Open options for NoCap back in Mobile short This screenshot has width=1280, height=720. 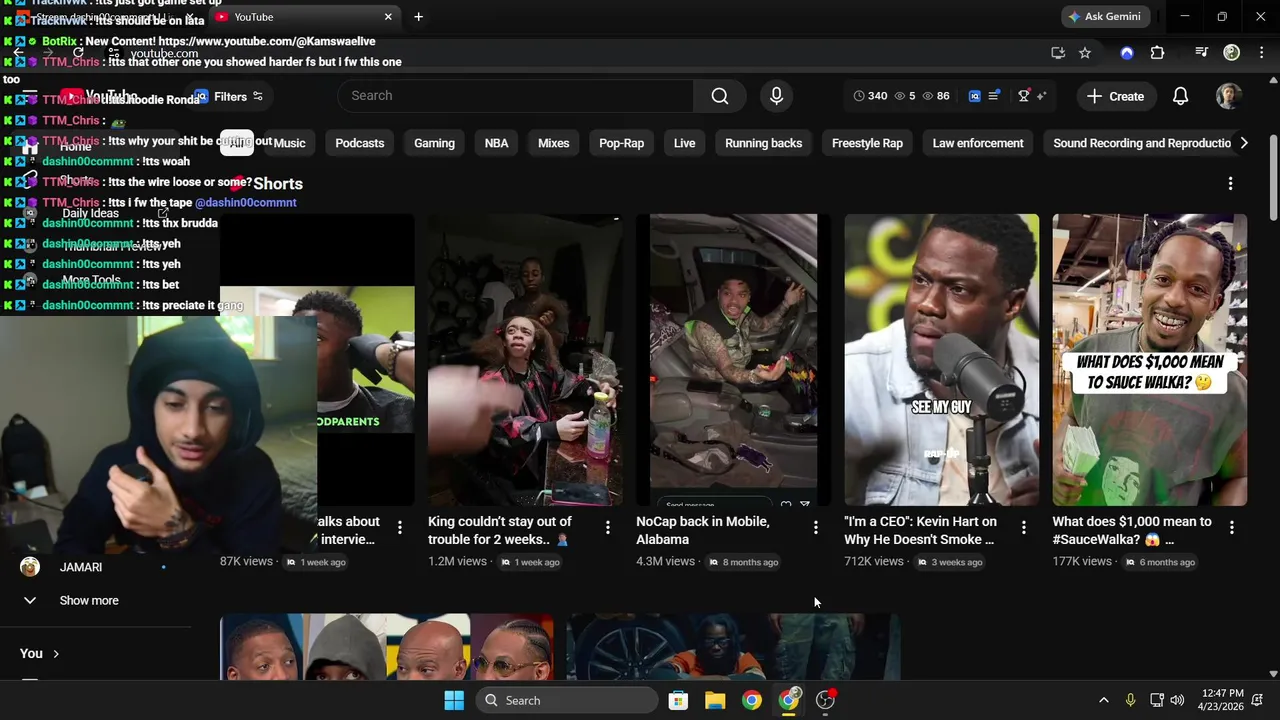click(815, 527)
